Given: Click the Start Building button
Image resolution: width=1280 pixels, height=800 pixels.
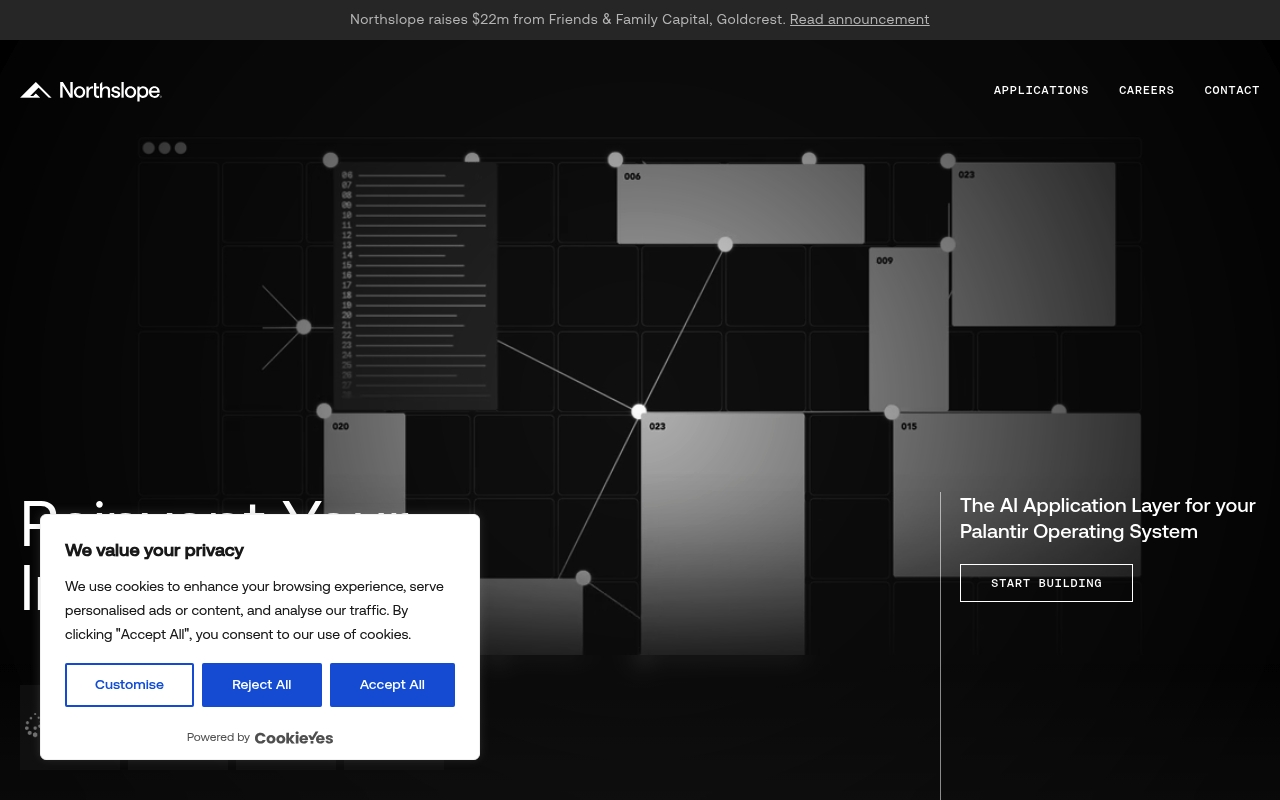Looking at the screenshot, I should (x=1046, y=583).
